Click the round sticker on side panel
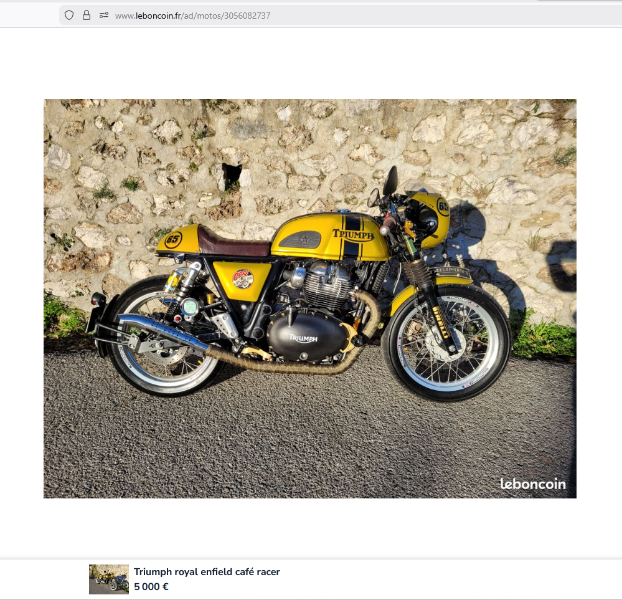622x600 pixels. pos(242,278)
